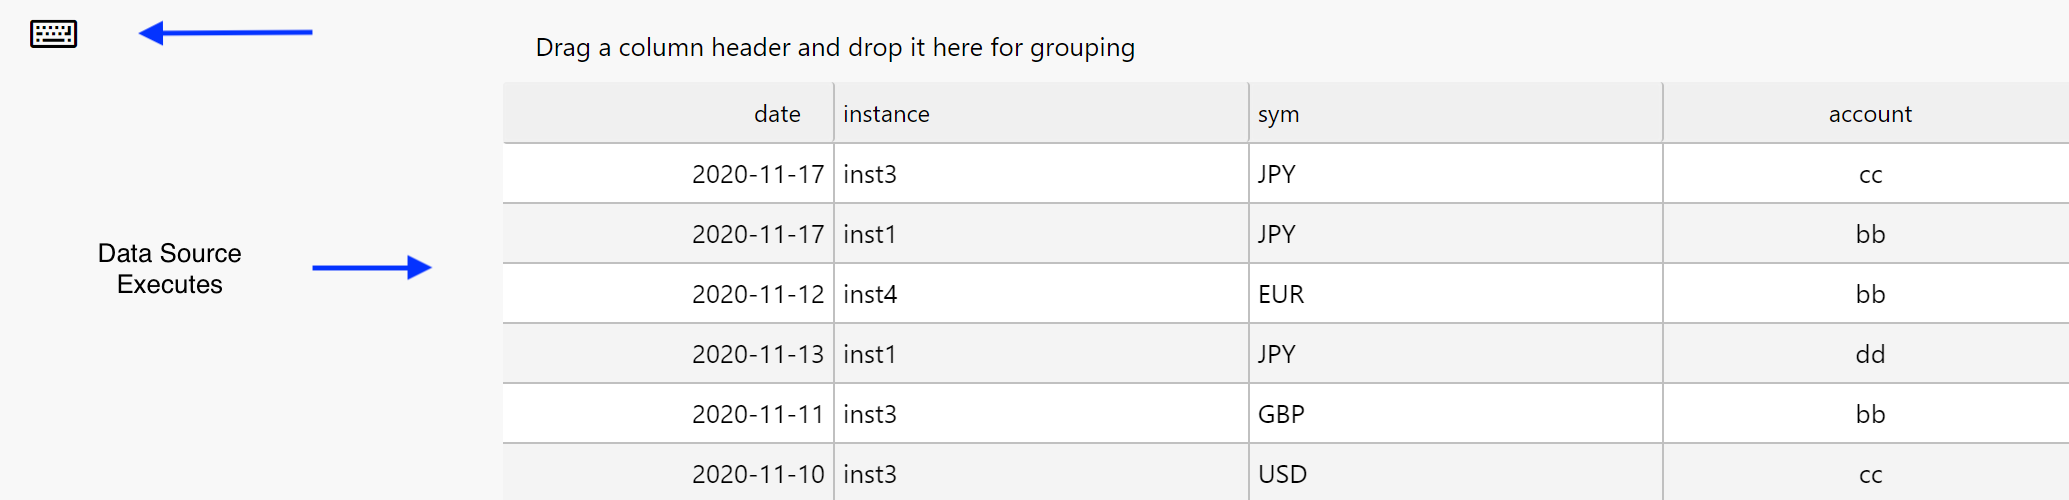Click the grouping drop area text
This screenshot has height=500, width=2069.
click(x=835, y=48)
